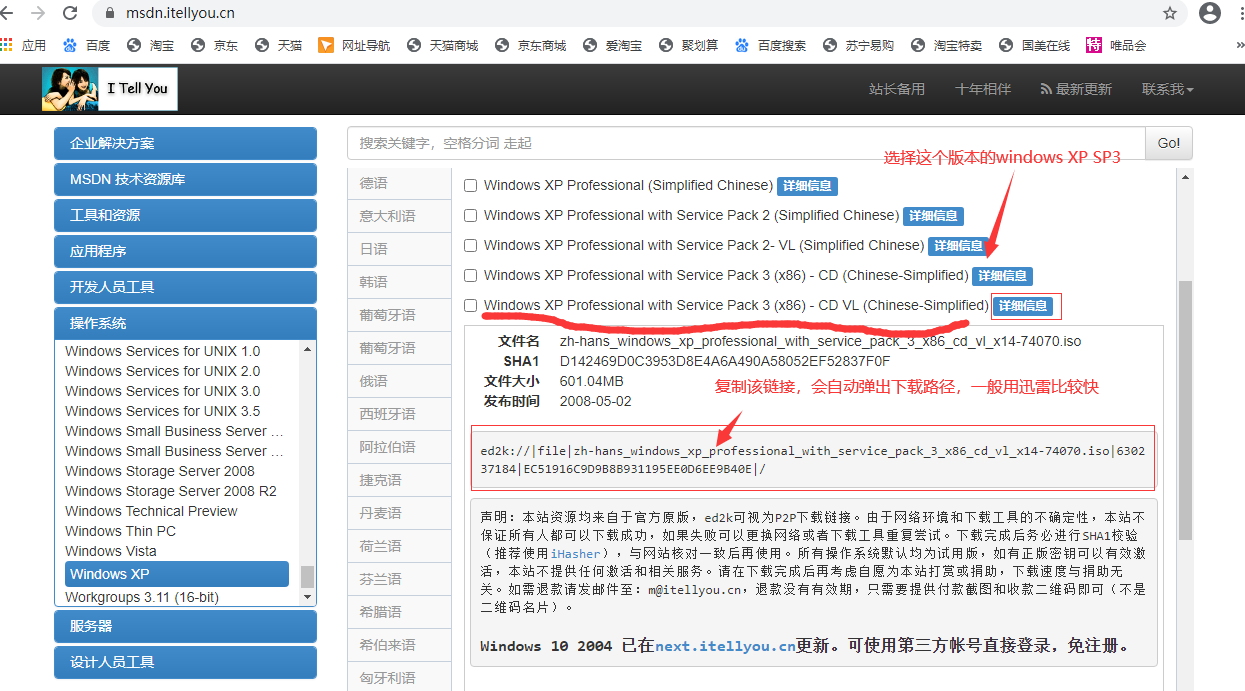The height and width of the screenshot is (691, 1245).
Task: Click 详细信息 for Windows XP Professional (Simplified Chinese)
Action: 807,186
